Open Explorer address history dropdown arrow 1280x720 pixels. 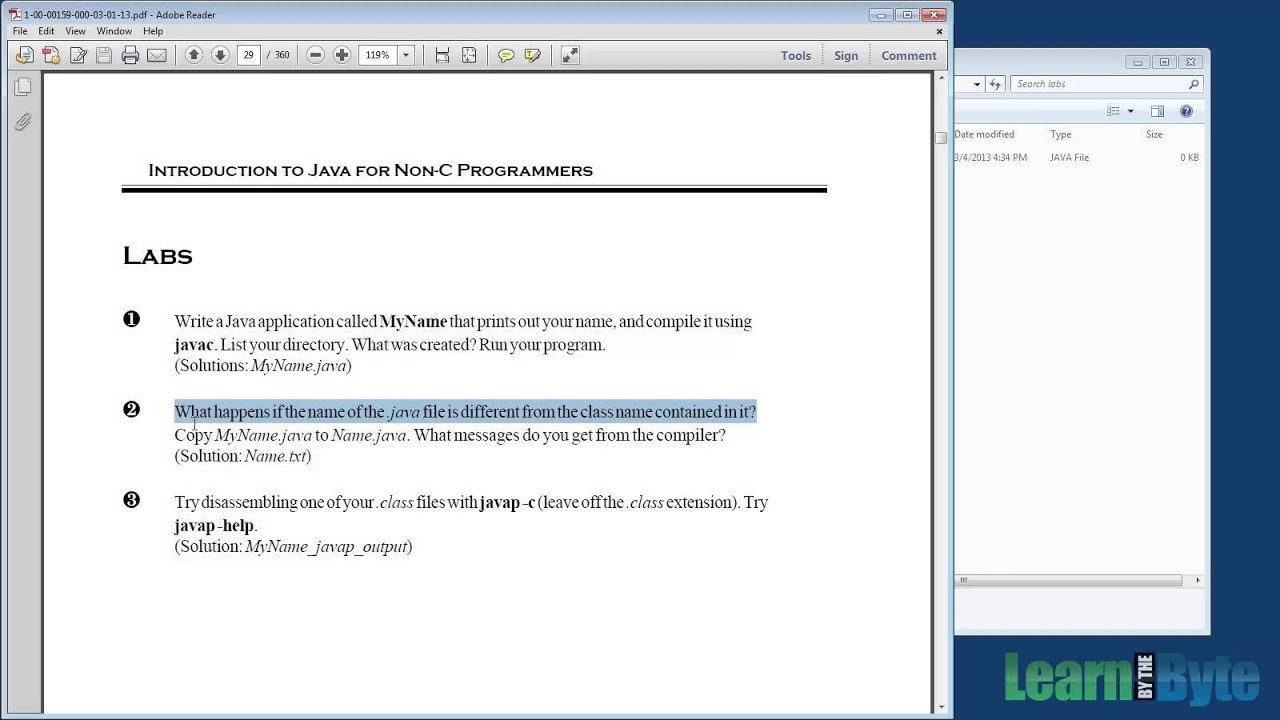click(978, 84)
